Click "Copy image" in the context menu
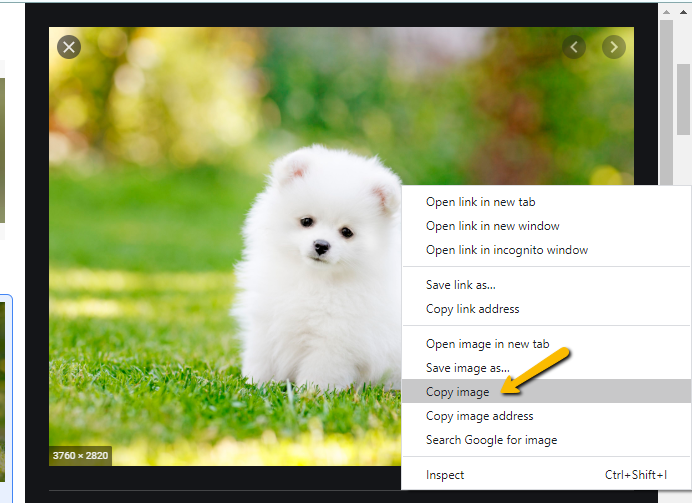 coord(457,392)
